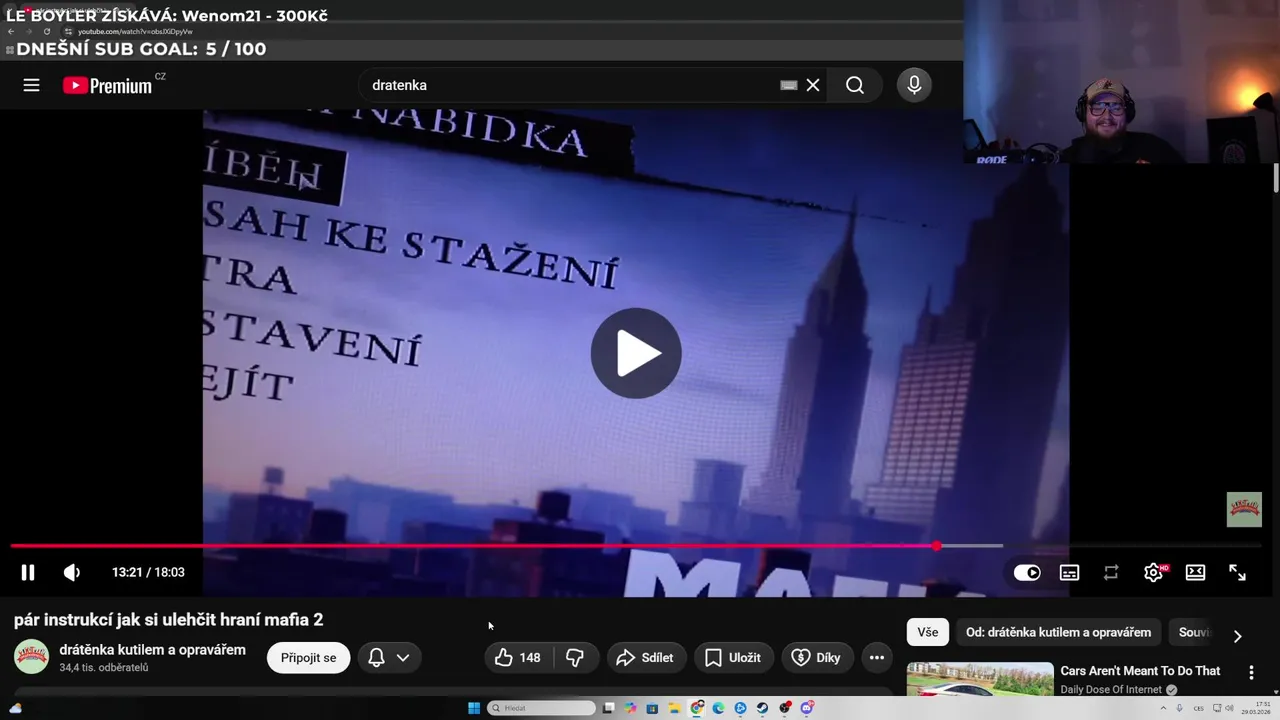This screenshot has height=720, width=1280.
Task: Open Microsoft Edge from the taskbar
Action: coord(718,708)
